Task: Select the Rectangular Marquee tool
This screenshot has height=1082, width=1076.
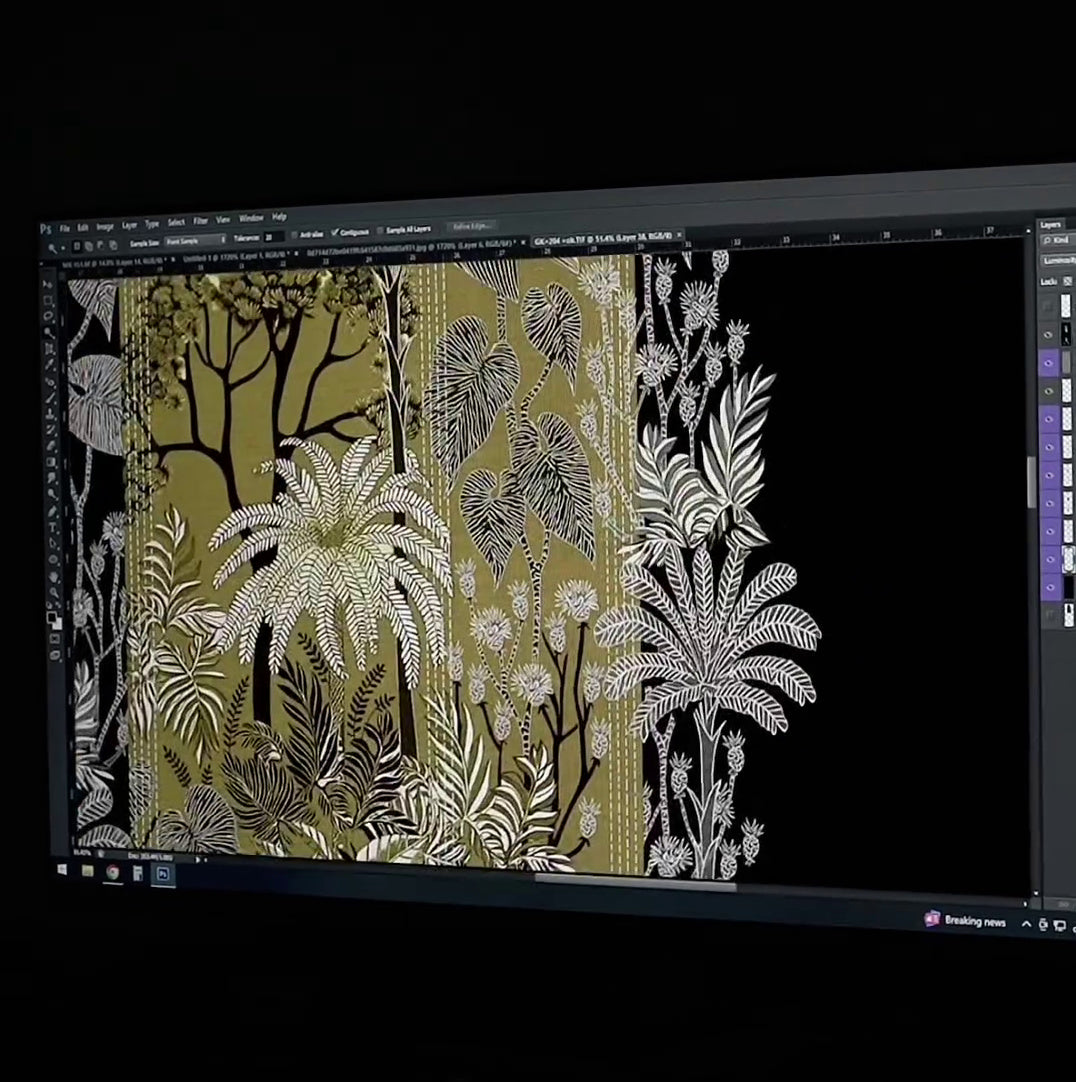Action: (x=48, y=300)
